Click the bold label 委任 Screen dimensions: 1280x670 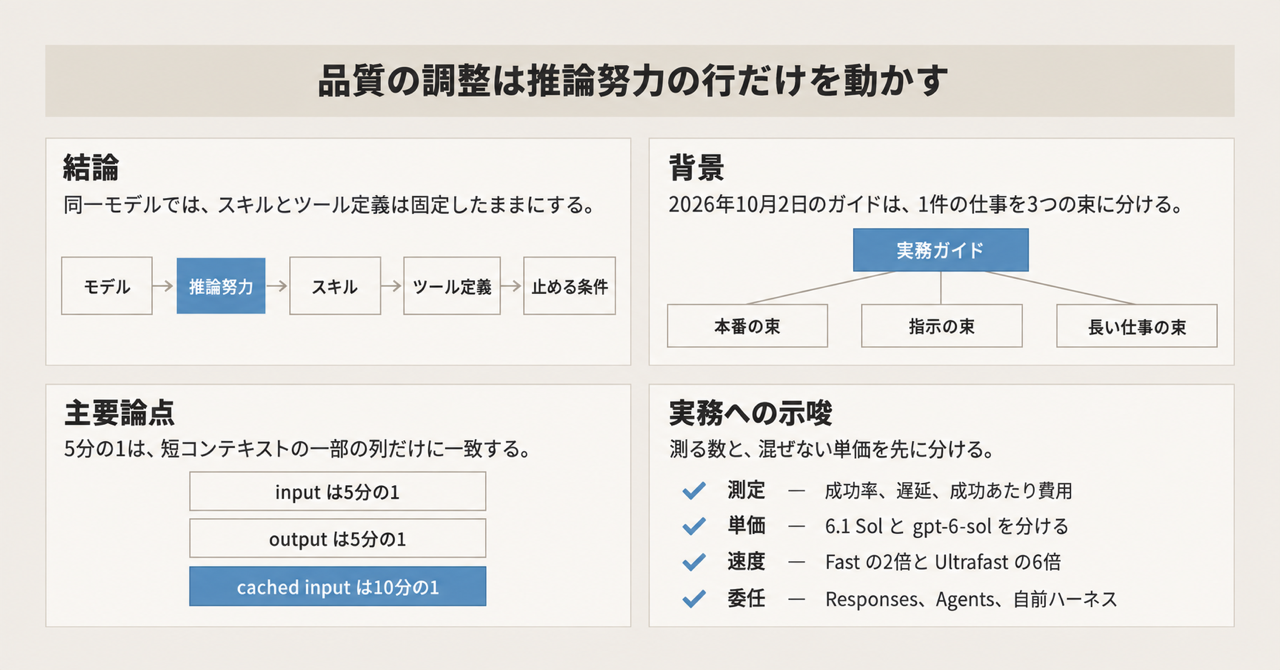coord(746,599)
